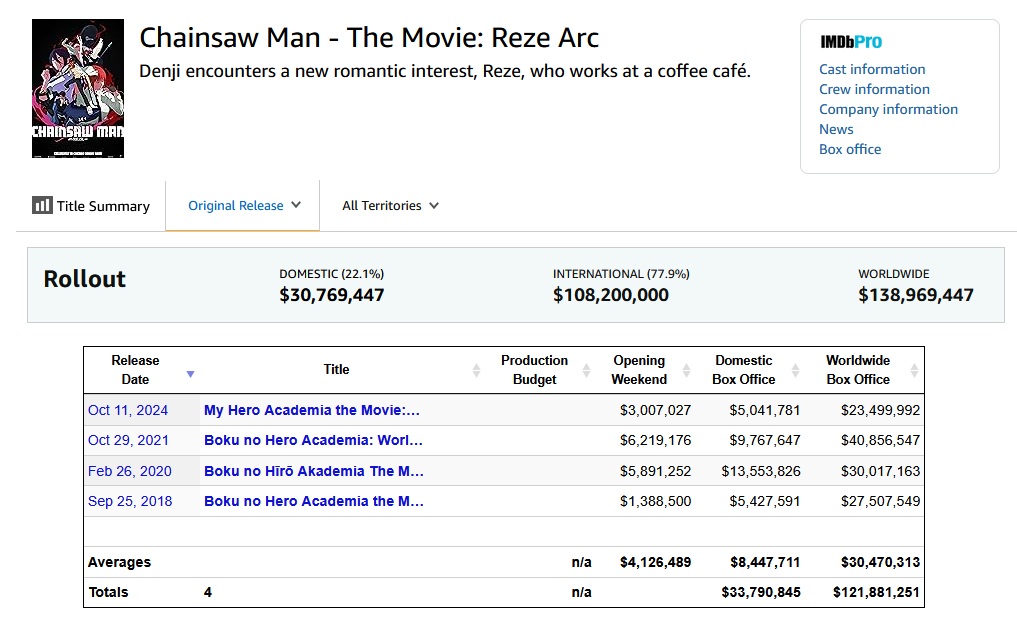
Task: Open the Feb 26, 2020 Boku no Hīrō title
Action: click(314, 471)
